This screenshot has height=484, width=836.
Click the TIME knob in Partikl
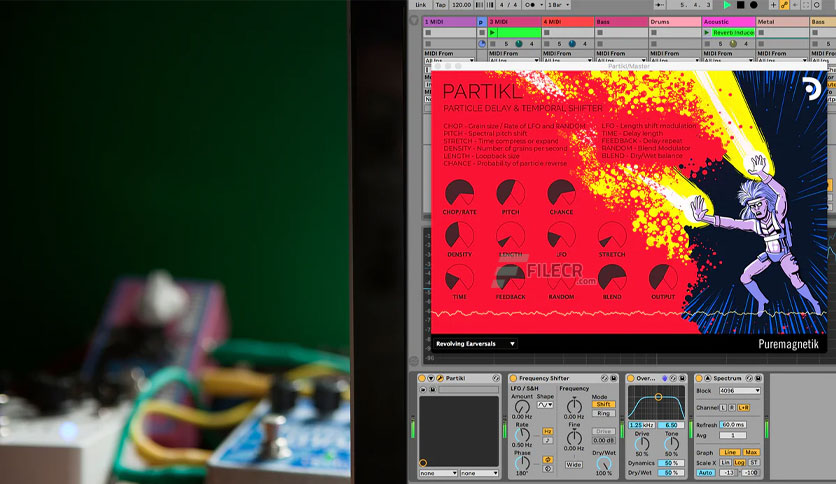tap(460, 278)
